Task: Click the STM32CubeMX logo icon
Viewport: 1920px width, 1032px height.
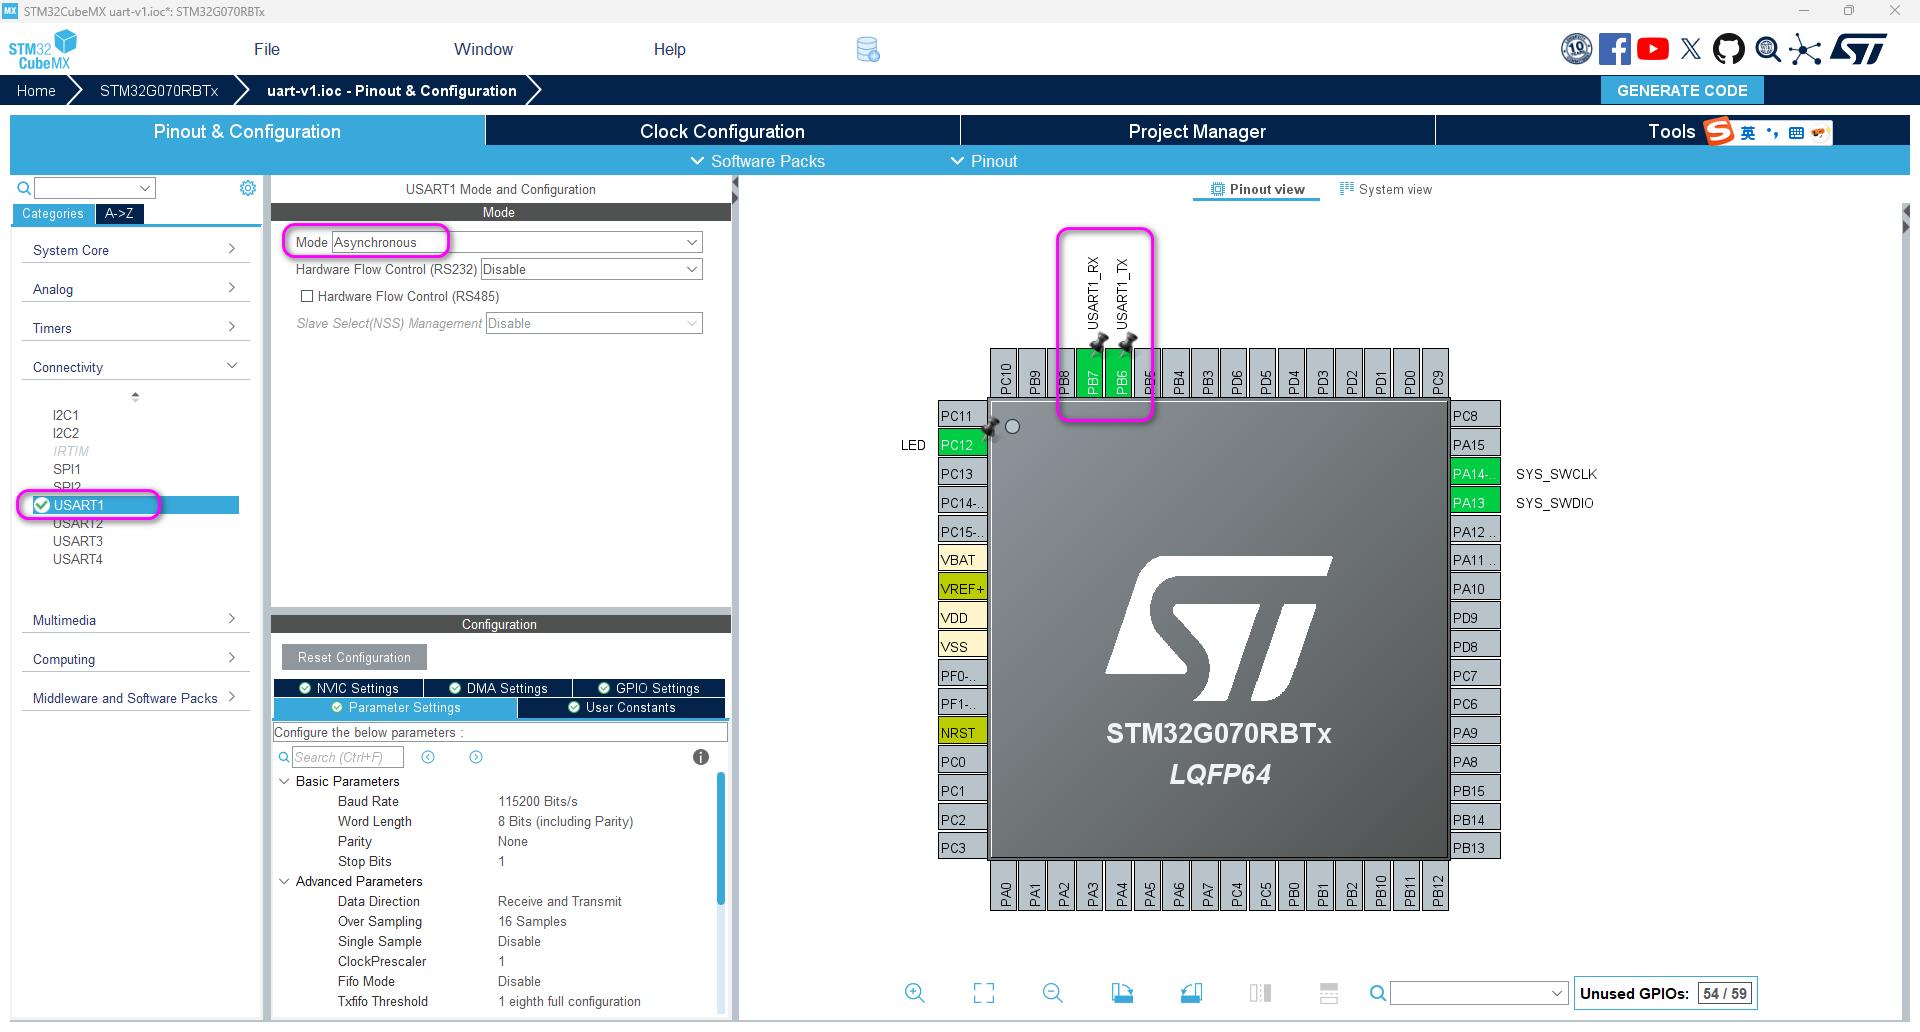Action: tap(42, 49)
